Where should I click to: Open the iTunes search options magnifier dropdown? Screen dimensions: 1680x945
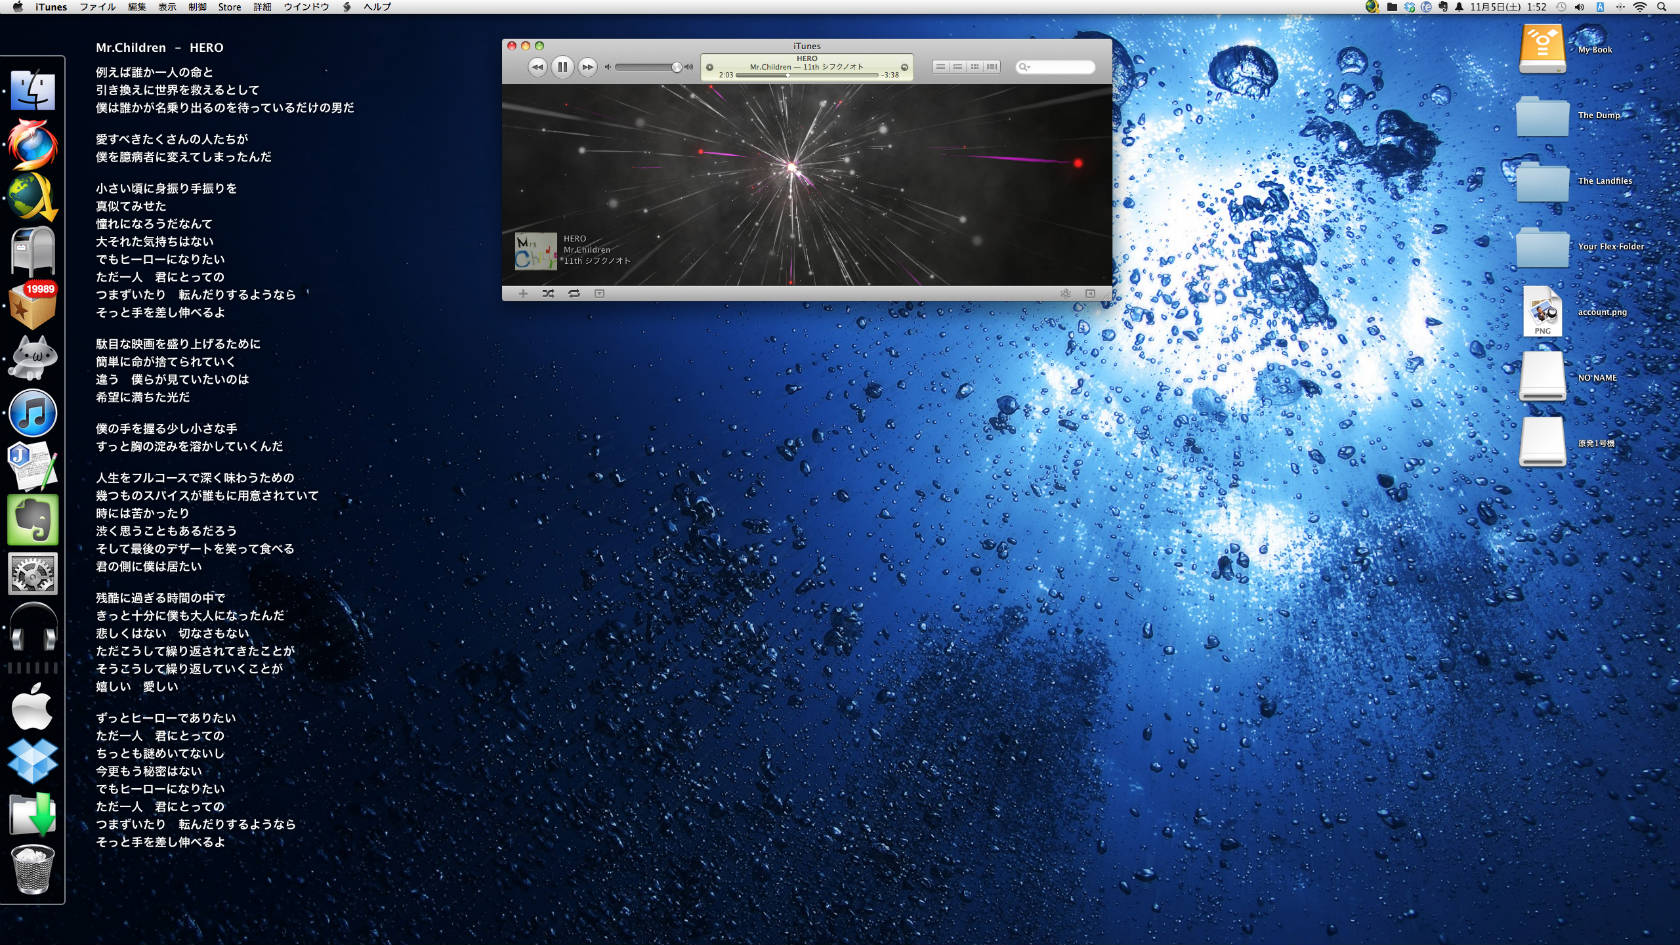[x=1024, y=67]
